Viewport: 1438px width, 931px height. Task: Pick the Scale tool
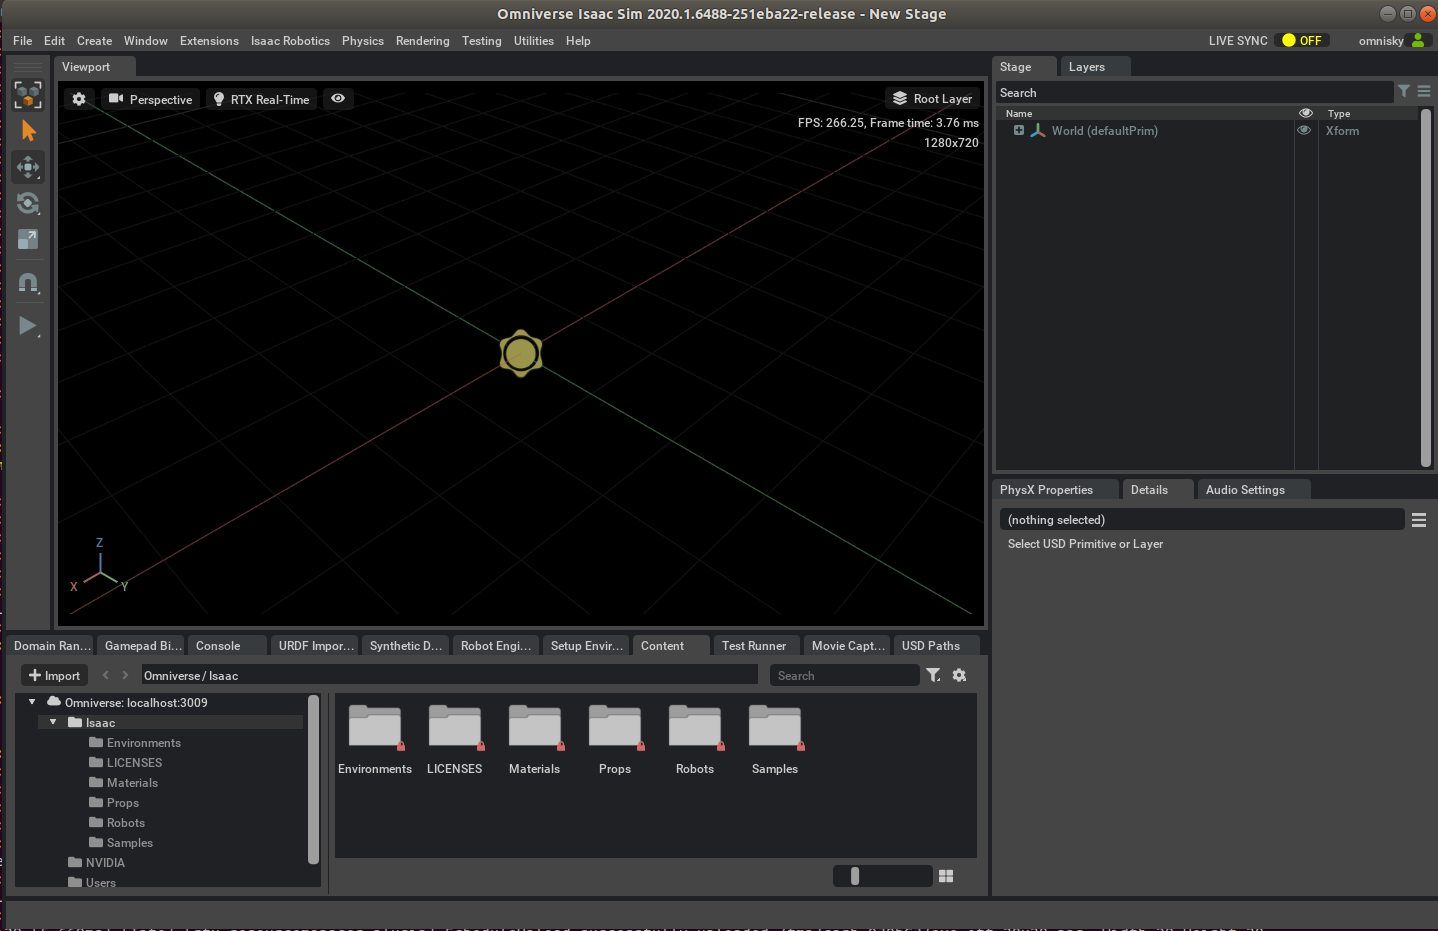(x=28, y=239)
